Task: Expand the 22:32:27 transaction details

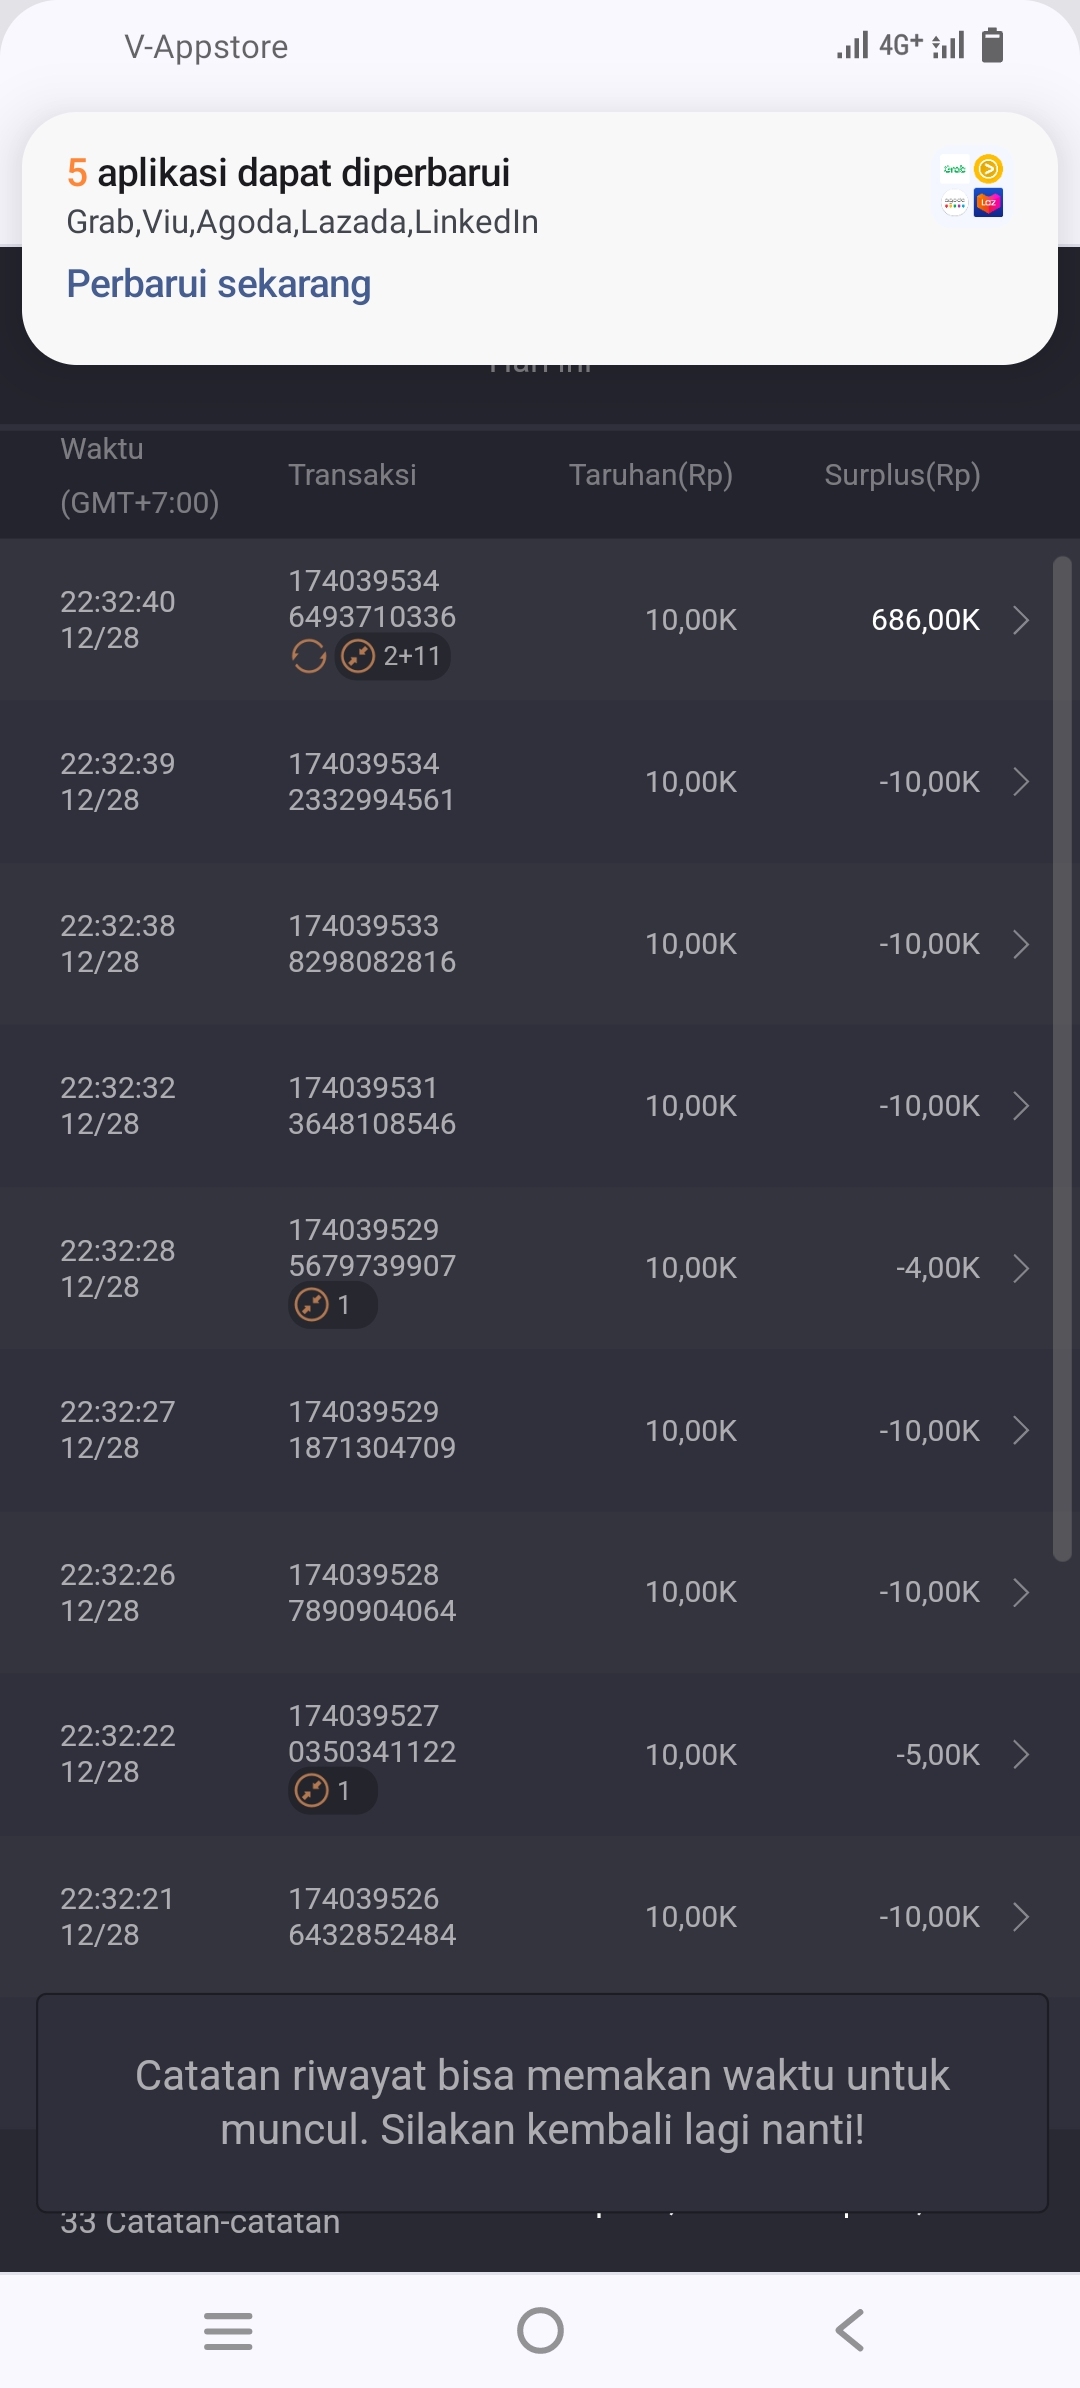Action: 1020,1430
